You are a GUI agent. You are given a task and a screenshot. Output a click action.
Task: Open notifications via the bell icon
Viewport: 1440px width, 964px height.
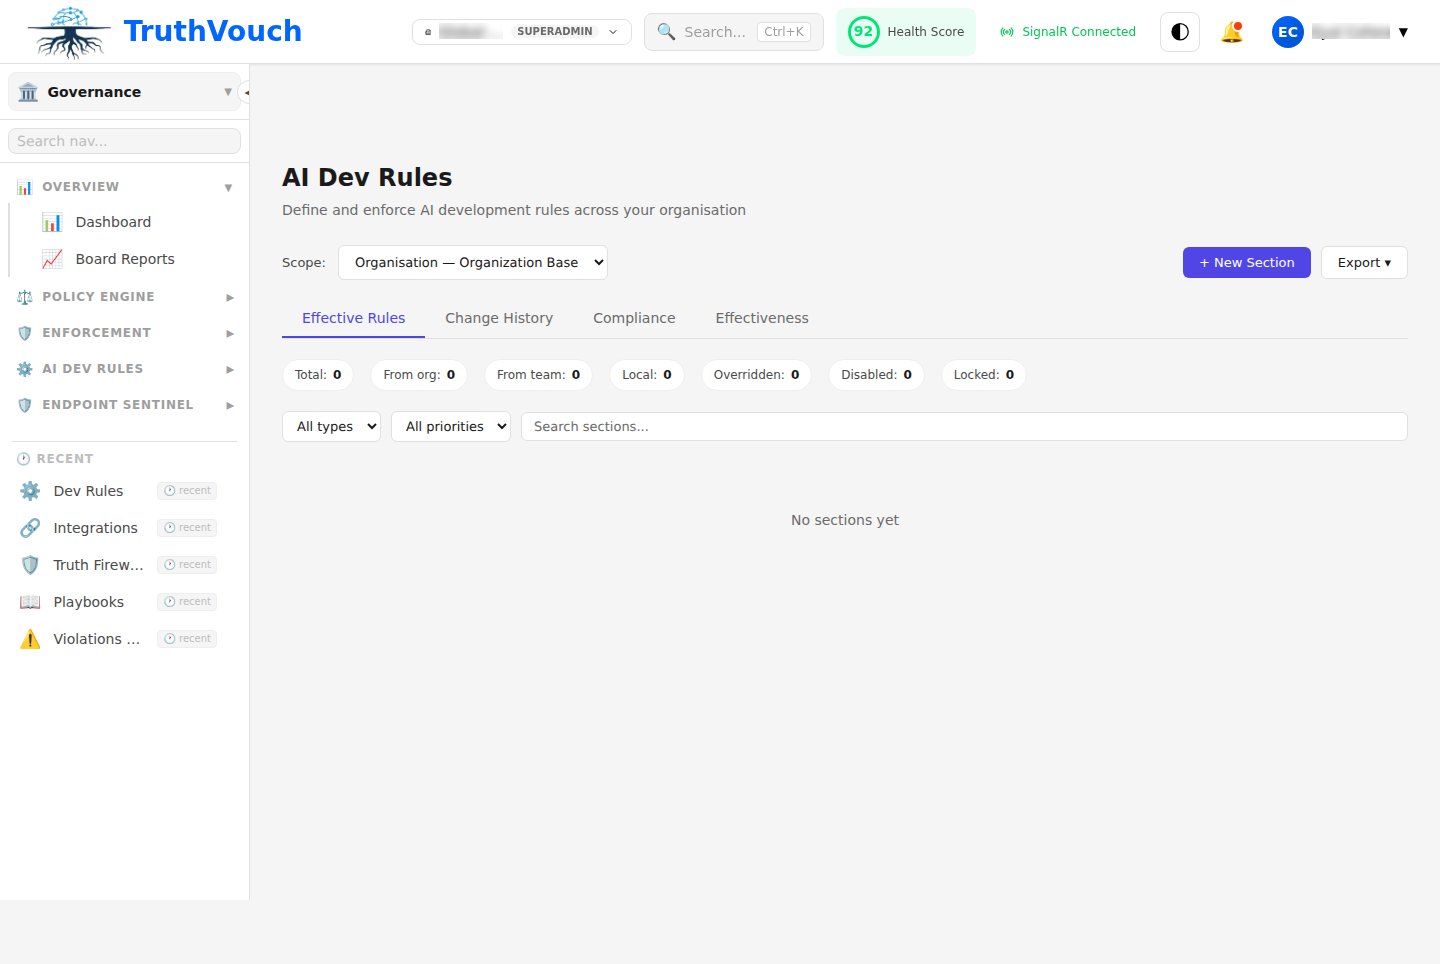click(1232, 31)
